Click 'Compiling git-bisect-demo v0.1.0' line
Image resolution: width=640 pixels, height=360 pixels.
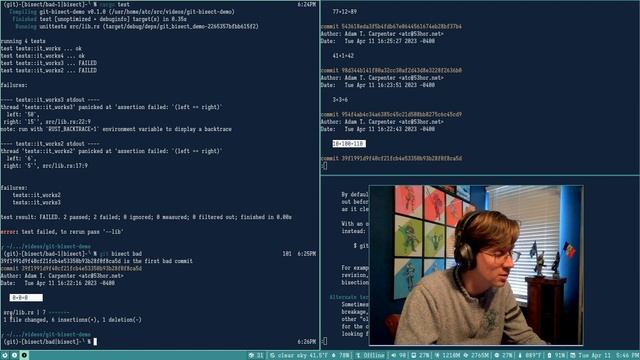(122, 11)
